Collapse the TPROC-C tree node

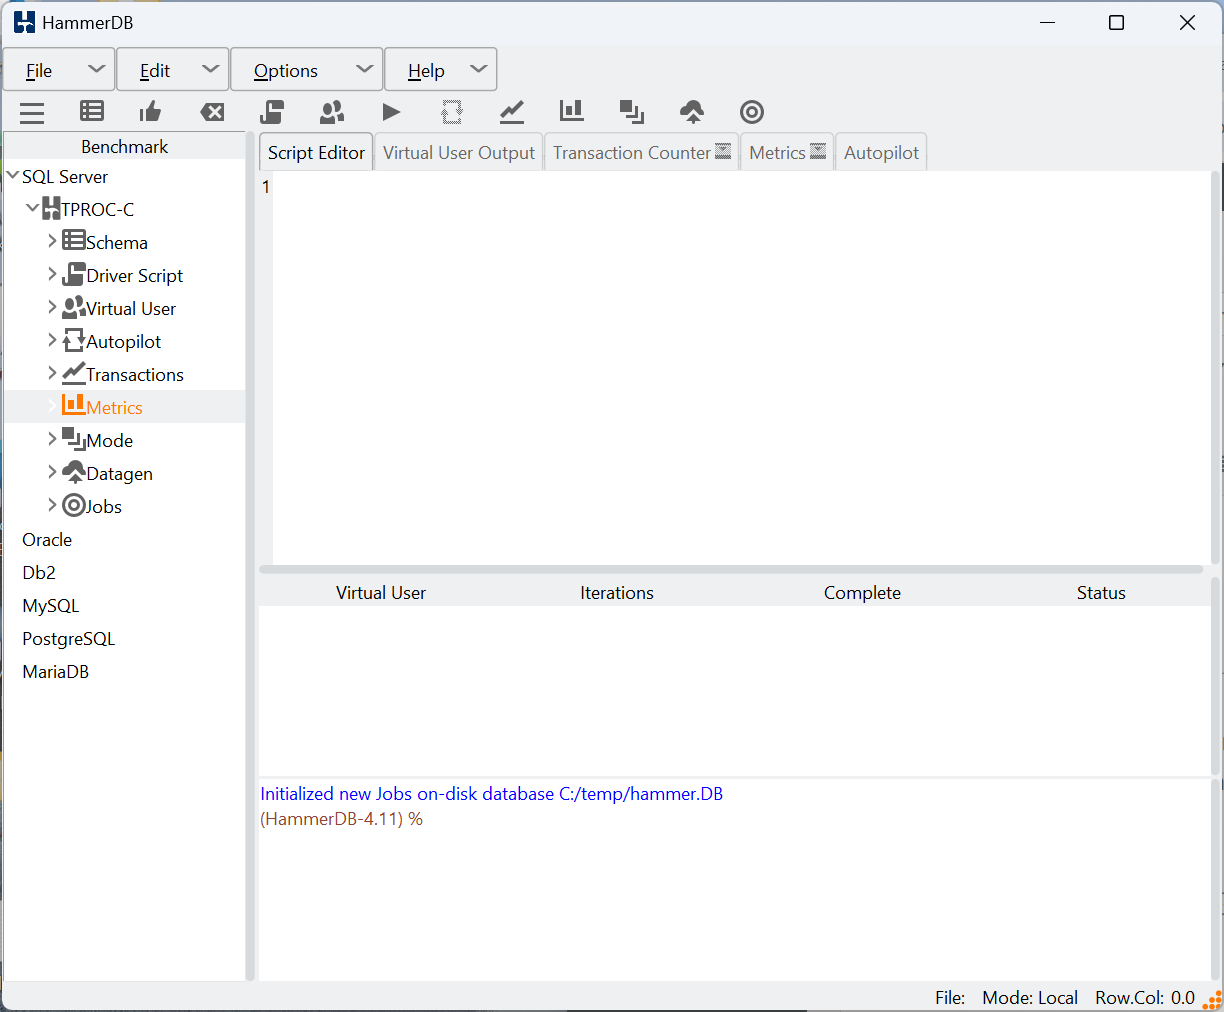pos(33,208)
